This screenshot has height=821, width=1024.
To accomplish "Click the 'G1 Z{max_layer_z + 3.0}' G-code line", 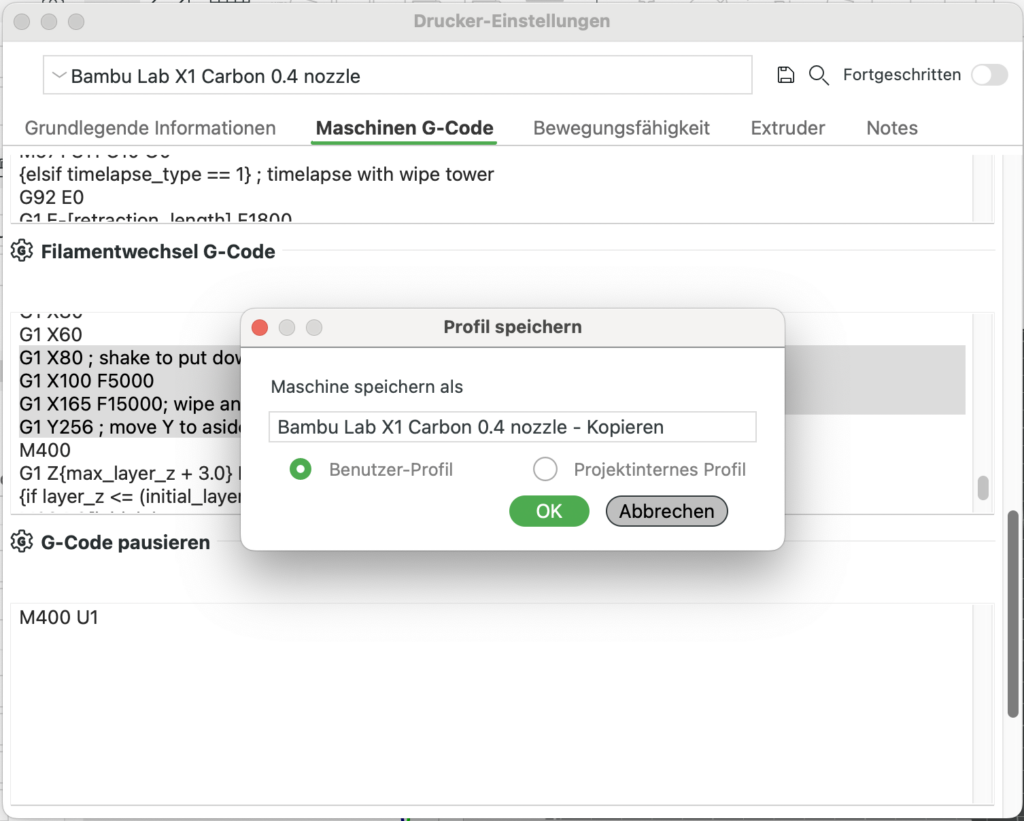I will [x=131, y=473].
